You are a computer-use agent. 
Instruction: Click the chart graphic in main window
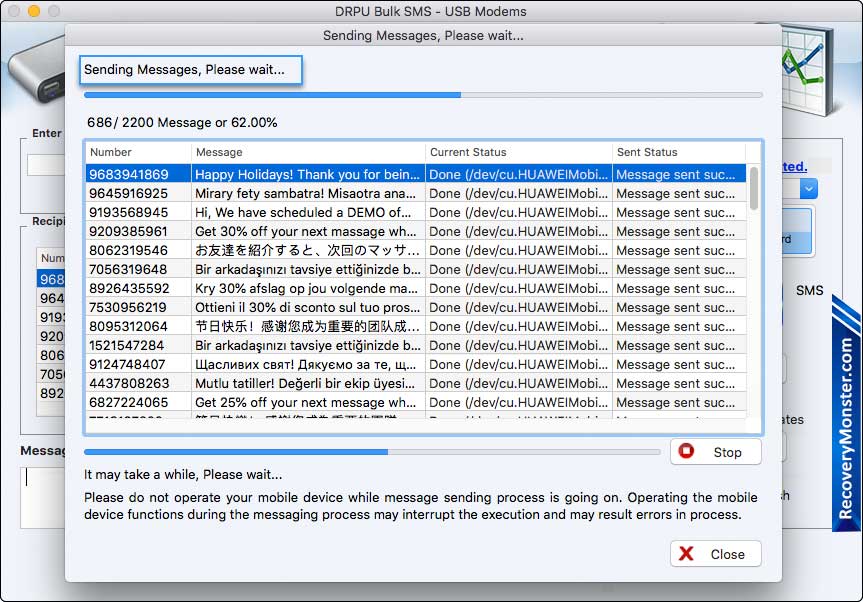[x=809, y=72]
